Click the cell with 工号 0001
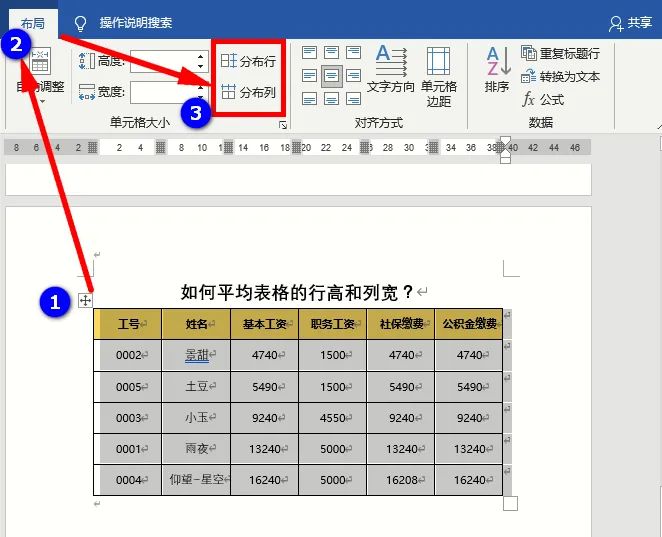The width and height of the screenshot is (662, 537). (128, 449)
